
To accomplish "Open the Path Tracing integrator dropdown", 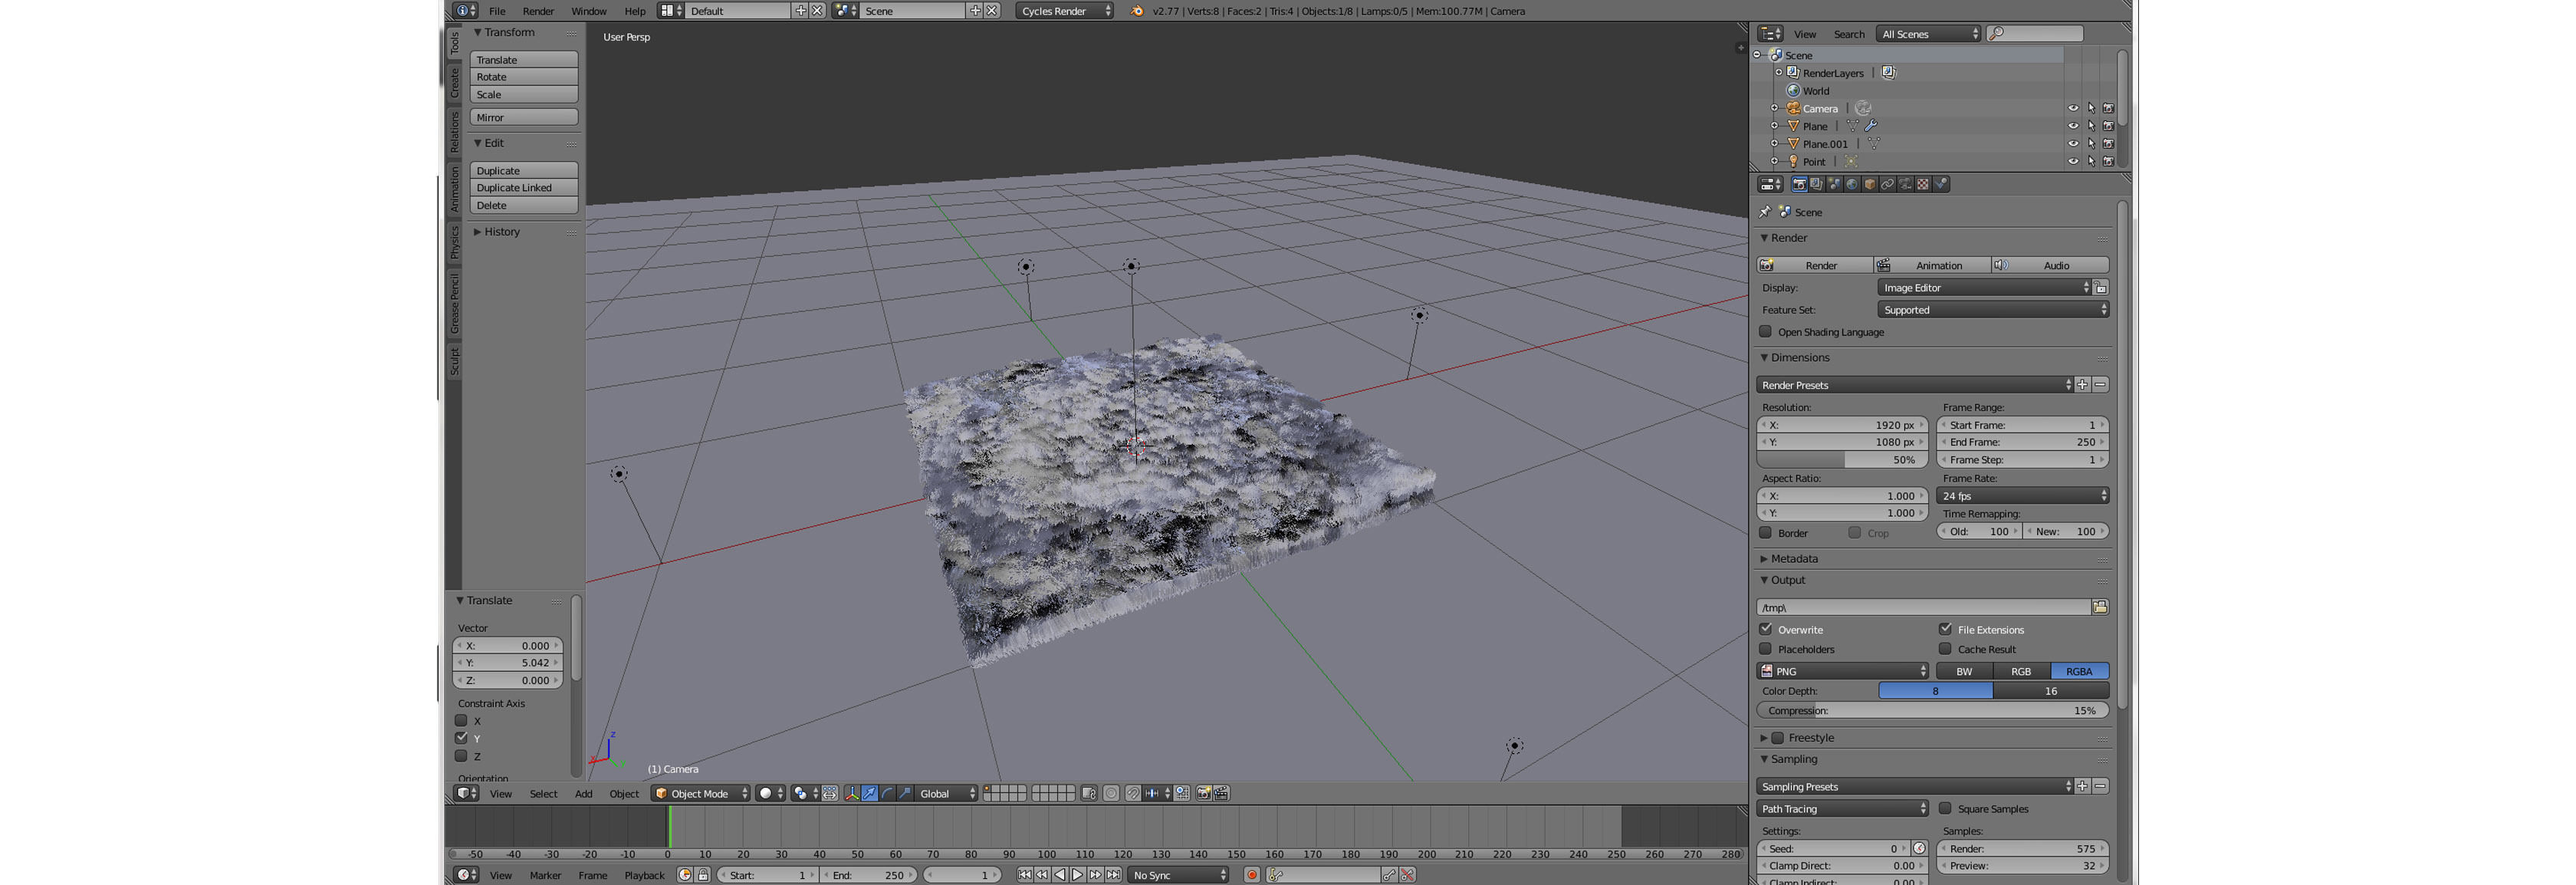I will point(1842,808).
